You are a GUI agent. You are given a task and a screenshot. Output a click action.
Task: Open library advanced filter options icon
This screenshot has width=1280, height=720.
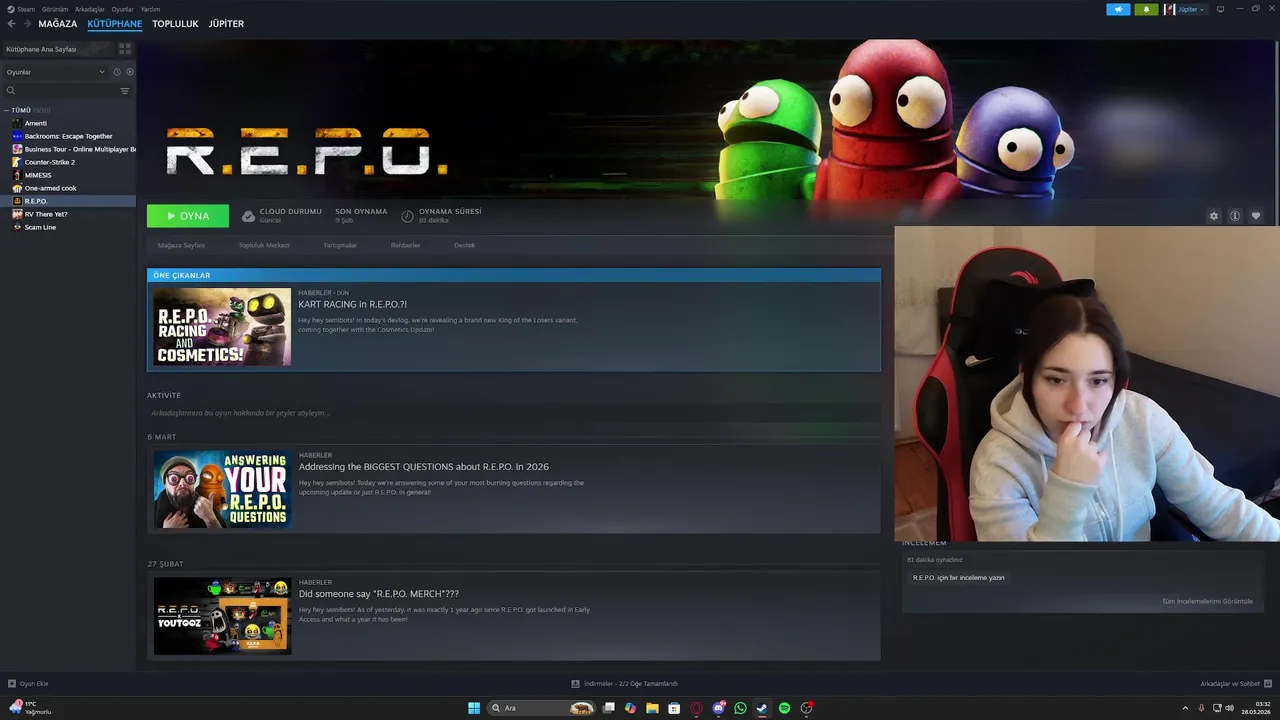coord(125,91)
